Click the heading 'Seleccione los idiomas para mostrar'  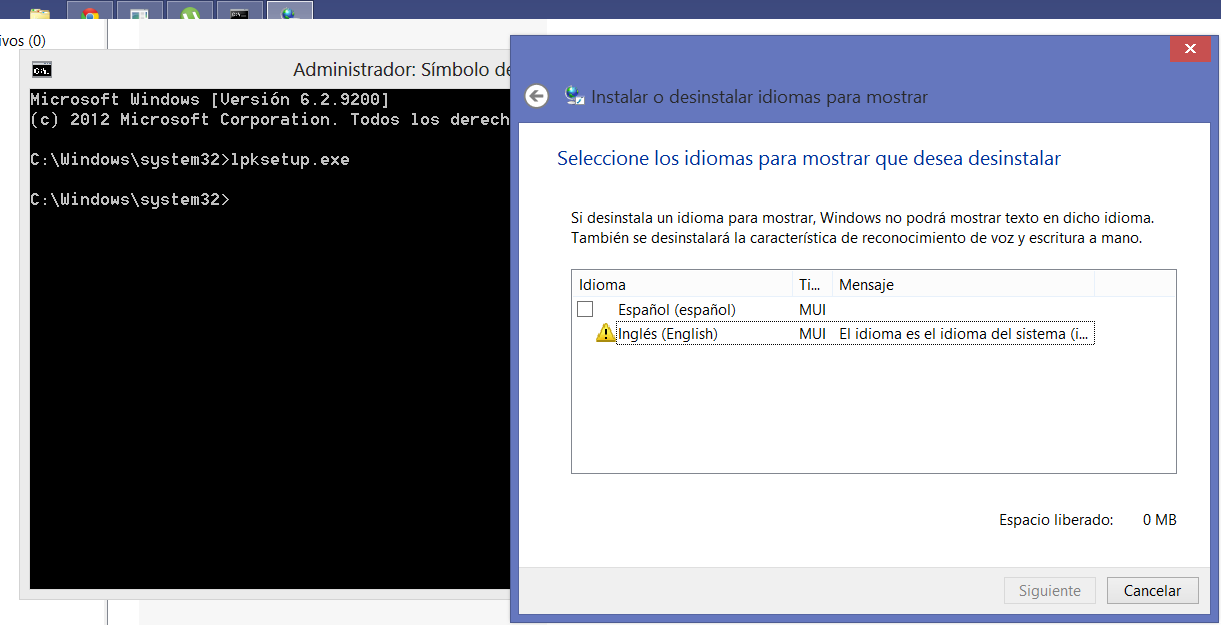[x=809, y=158]
